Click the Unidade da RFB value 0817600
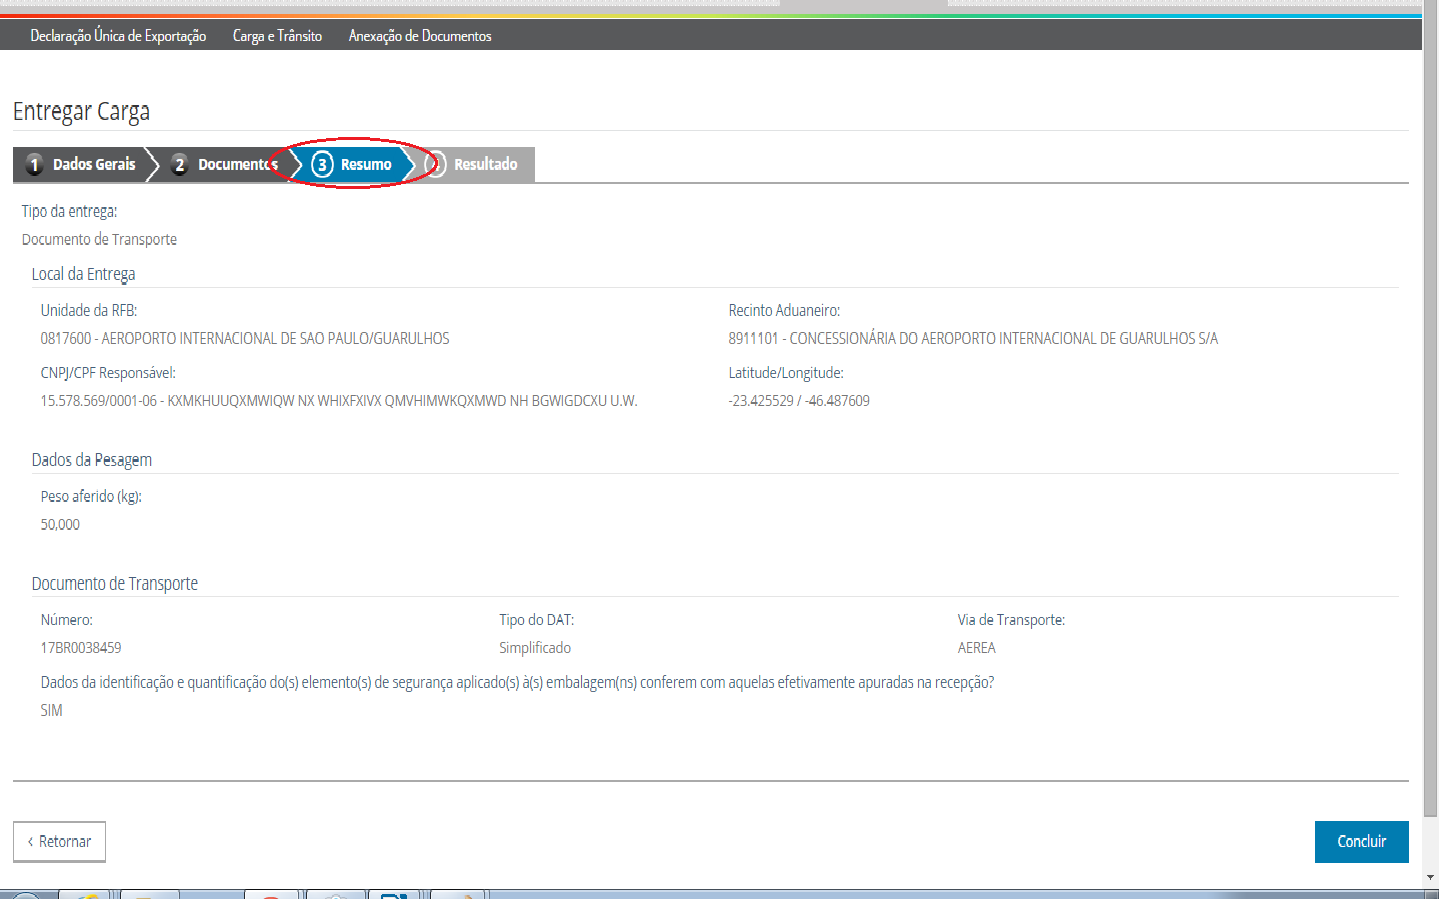 tap(244, 339)
